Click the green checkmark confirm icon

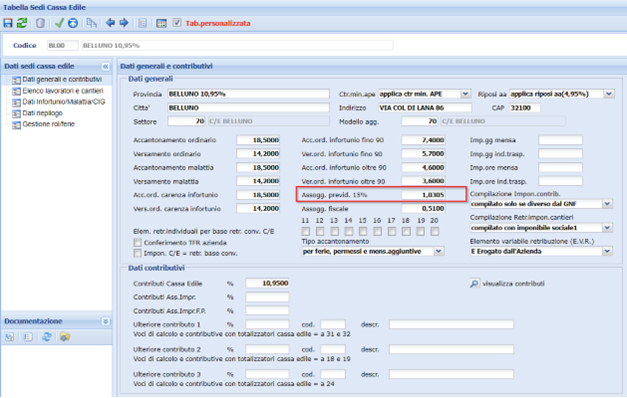coord(59,23)
